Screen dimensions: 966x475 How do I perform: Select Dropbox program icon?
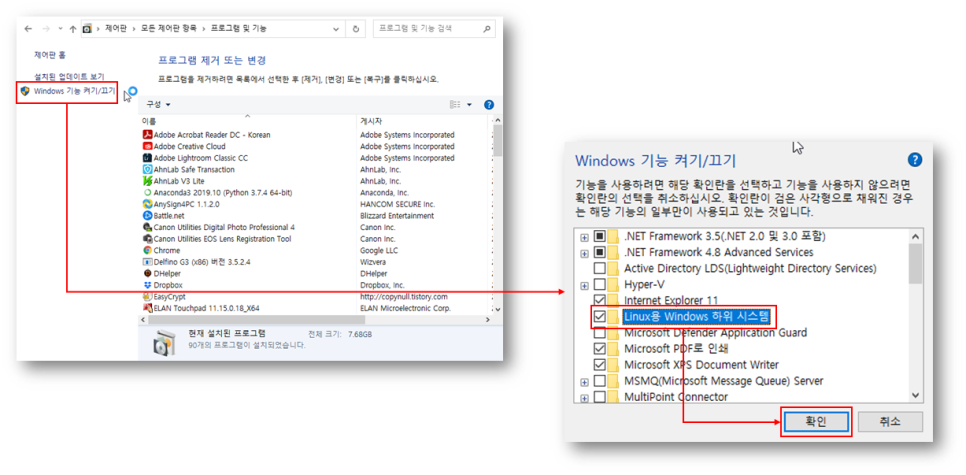pos(147,285)
